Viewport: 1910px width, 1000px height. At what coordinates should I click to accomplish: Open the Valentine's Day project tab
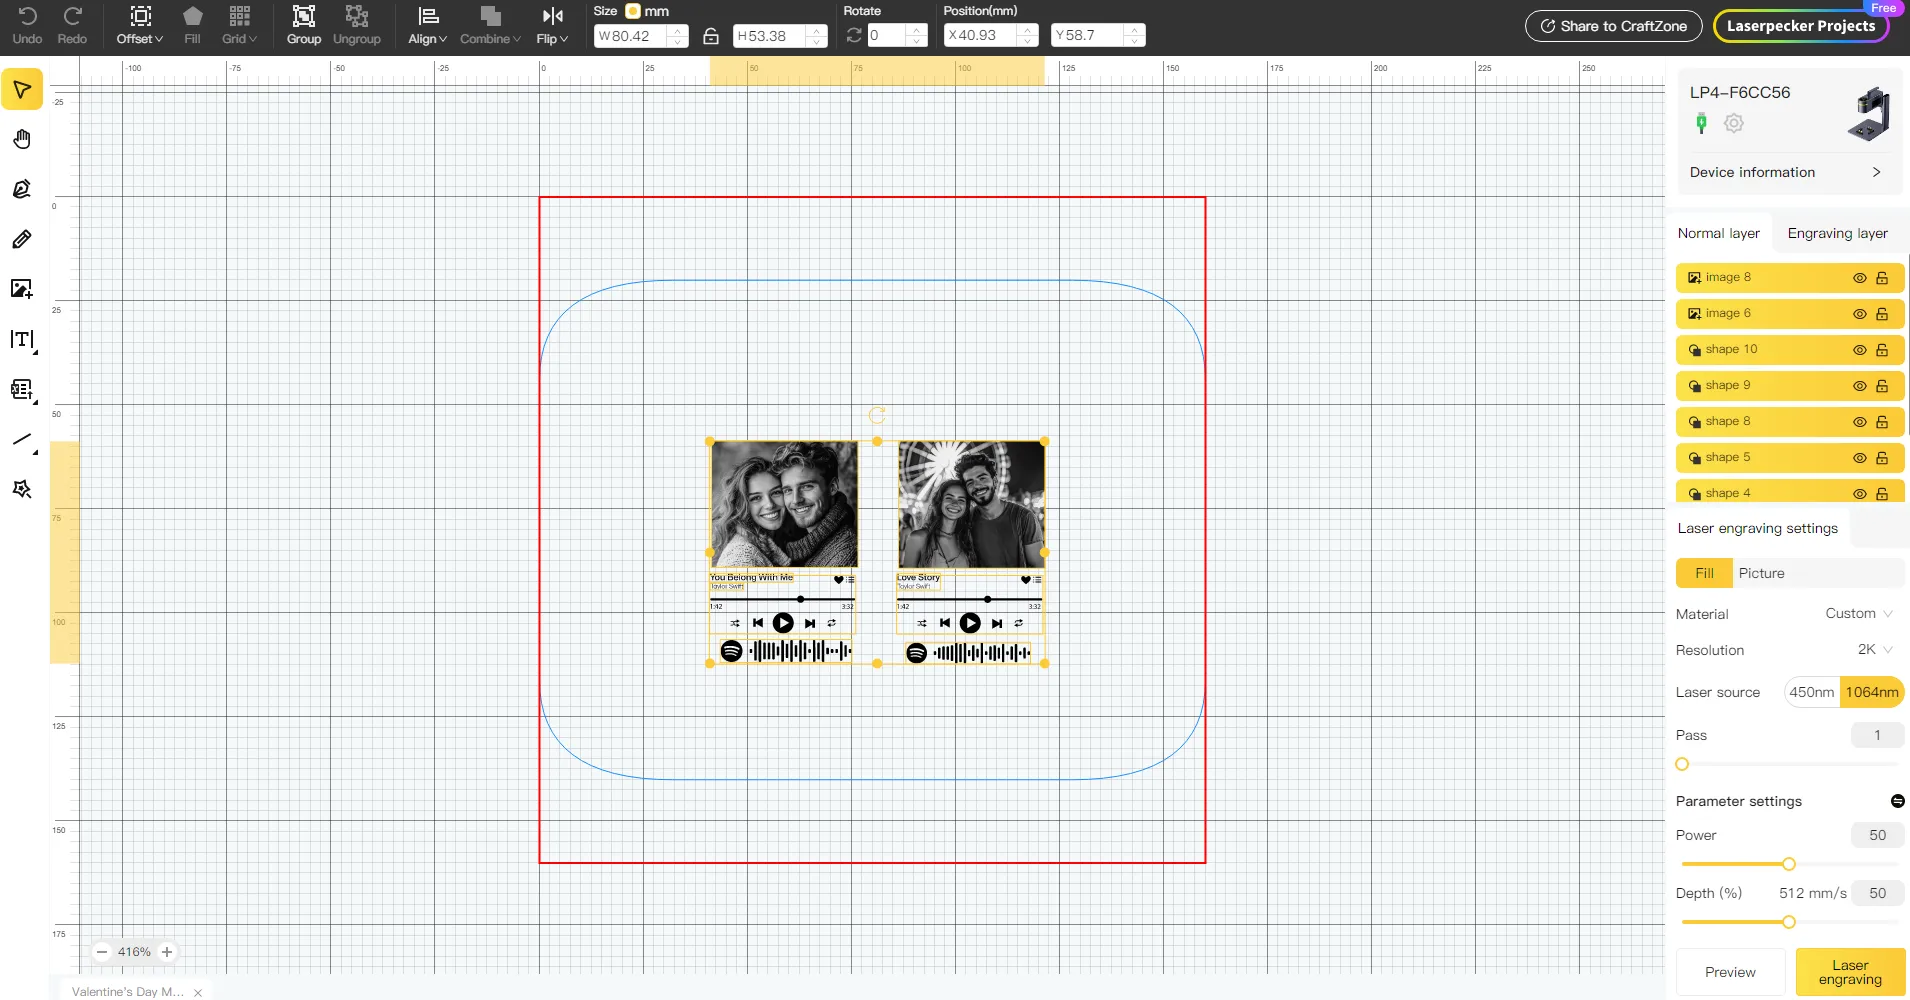(x=128, y=991)
